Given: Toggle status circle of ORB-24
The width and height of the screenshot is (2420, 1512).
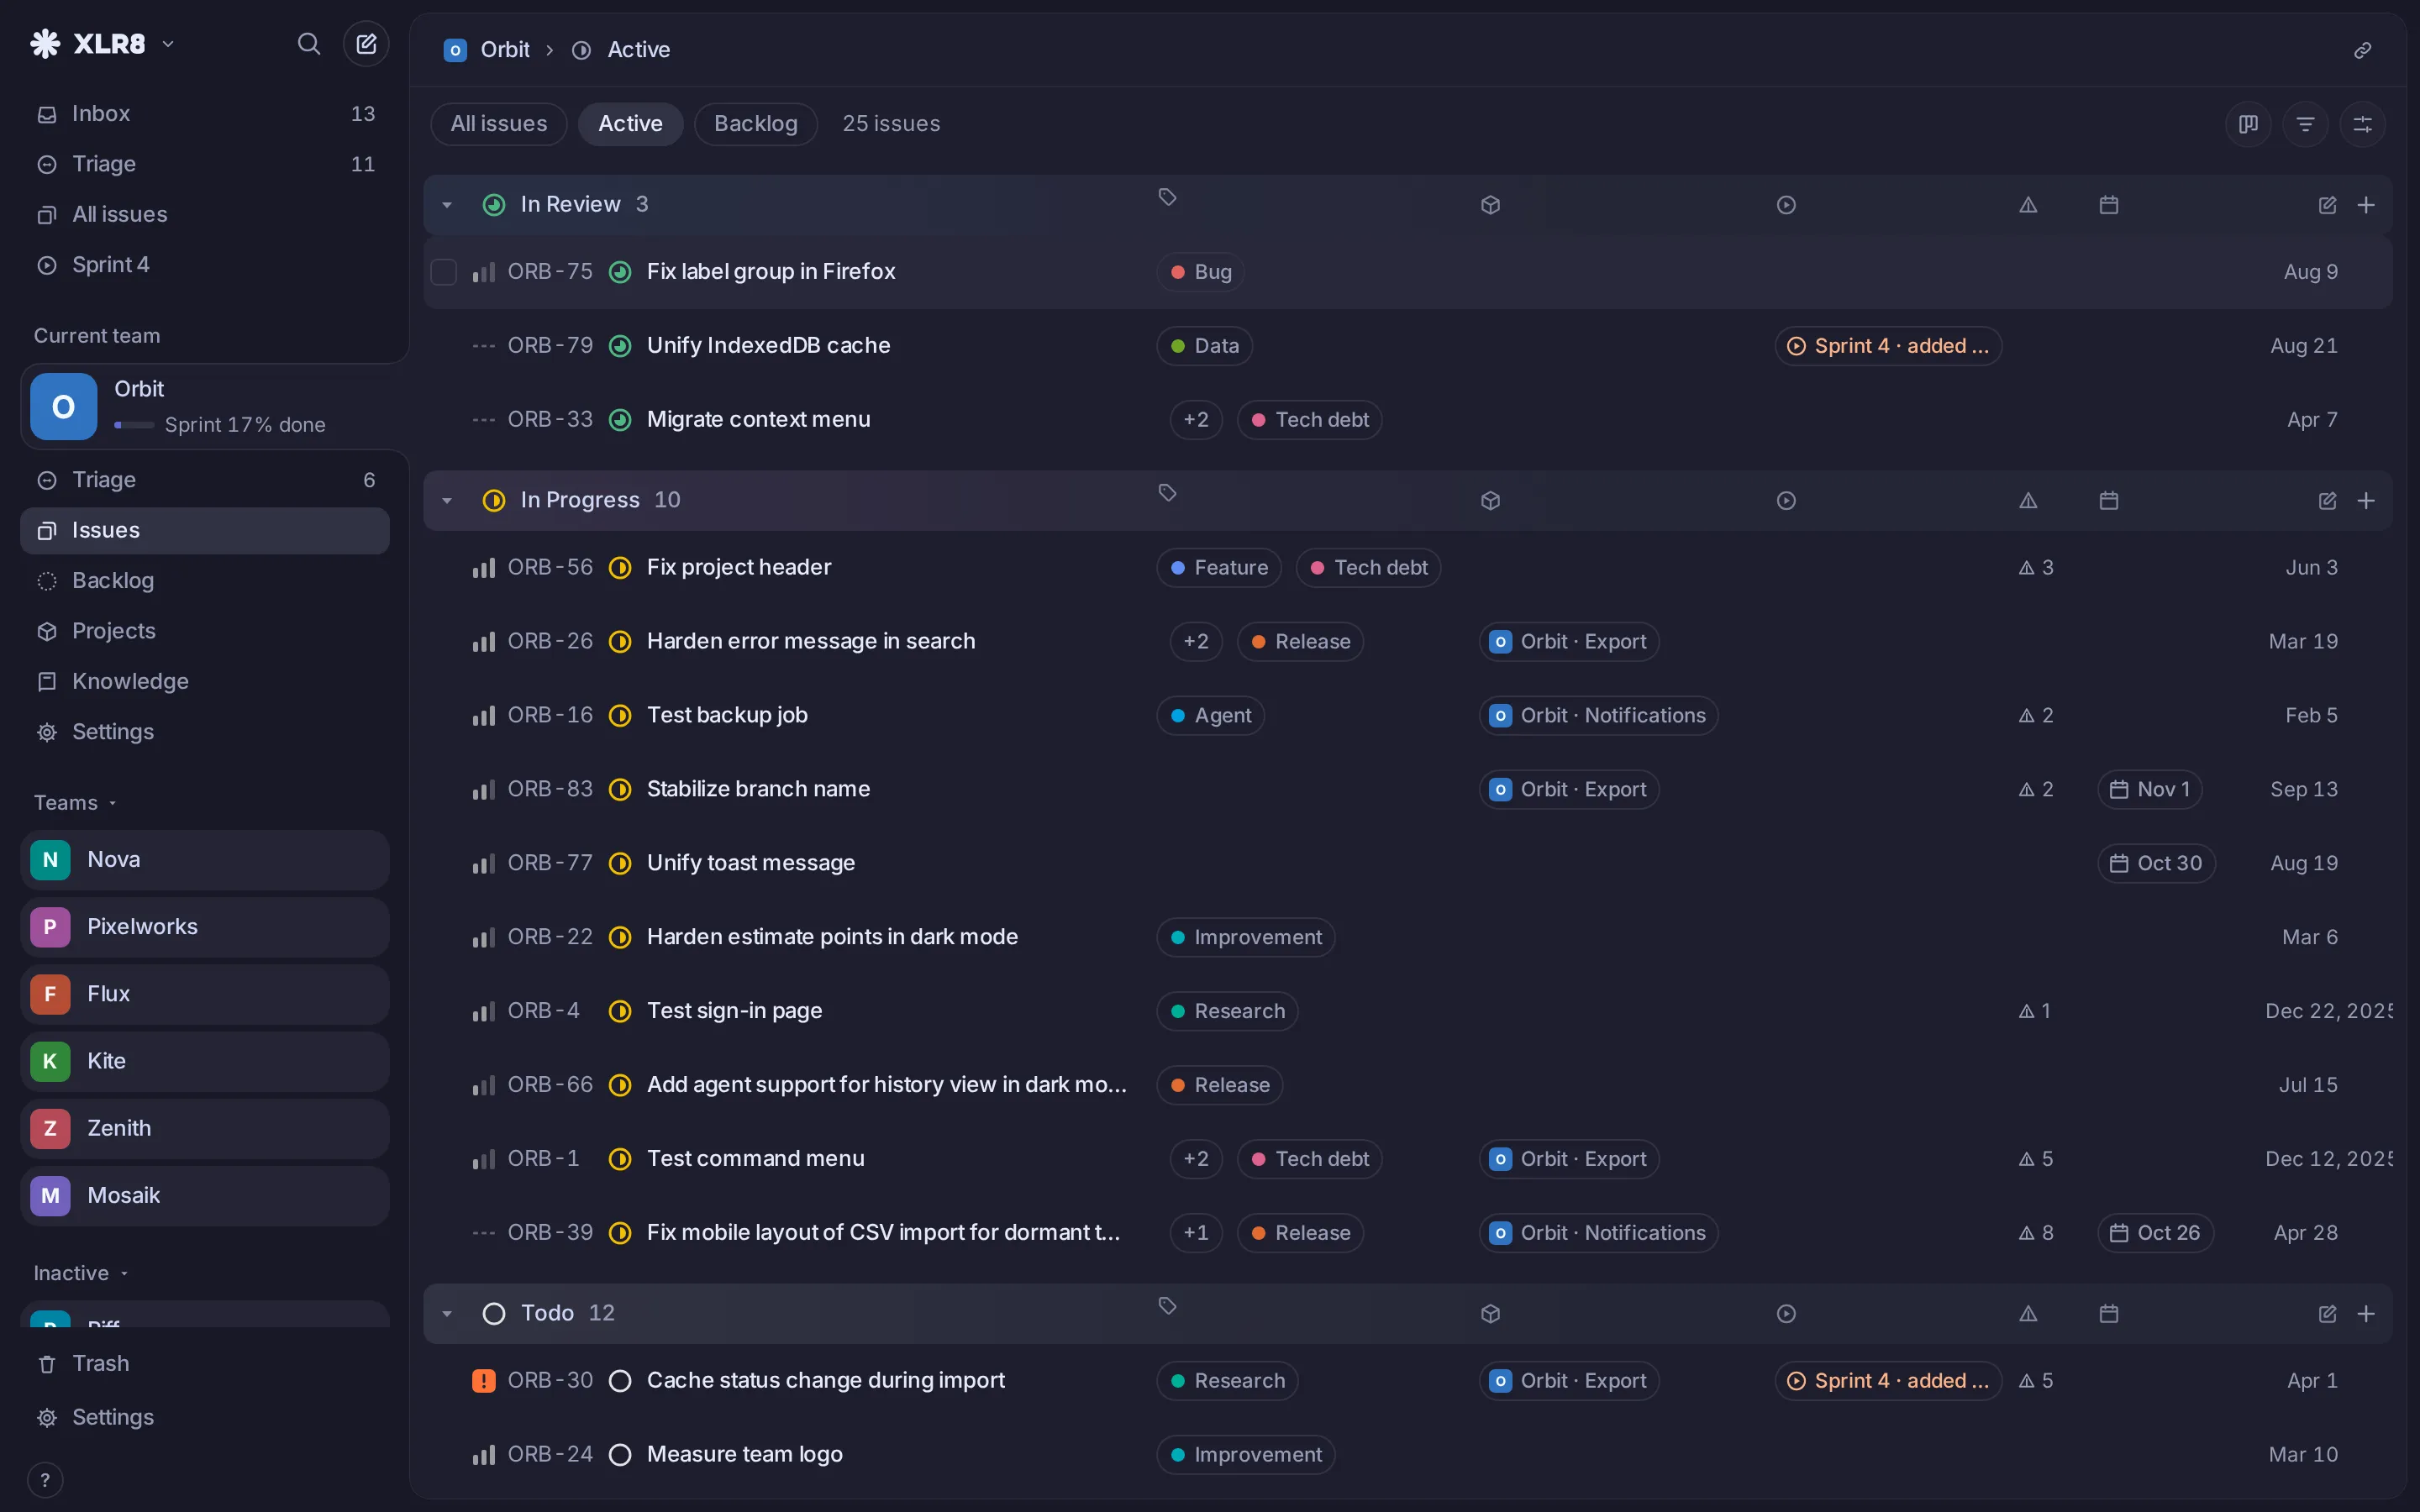Looking at the screenshot, I should (x=620, y=1455).
